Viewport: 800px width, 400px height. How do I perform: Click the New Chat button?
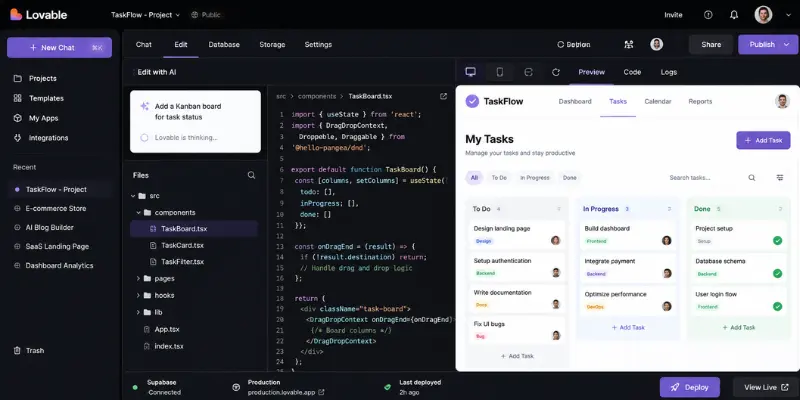59,47
